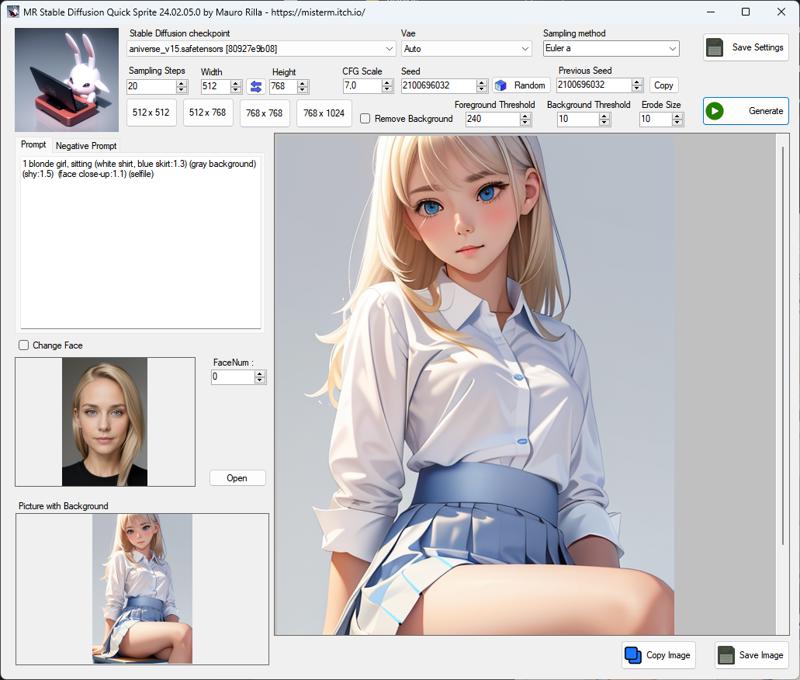This screenshot has height=680, width=800.
Task: Switch to the Negative Prompt tab
Action: coord(86,146)
